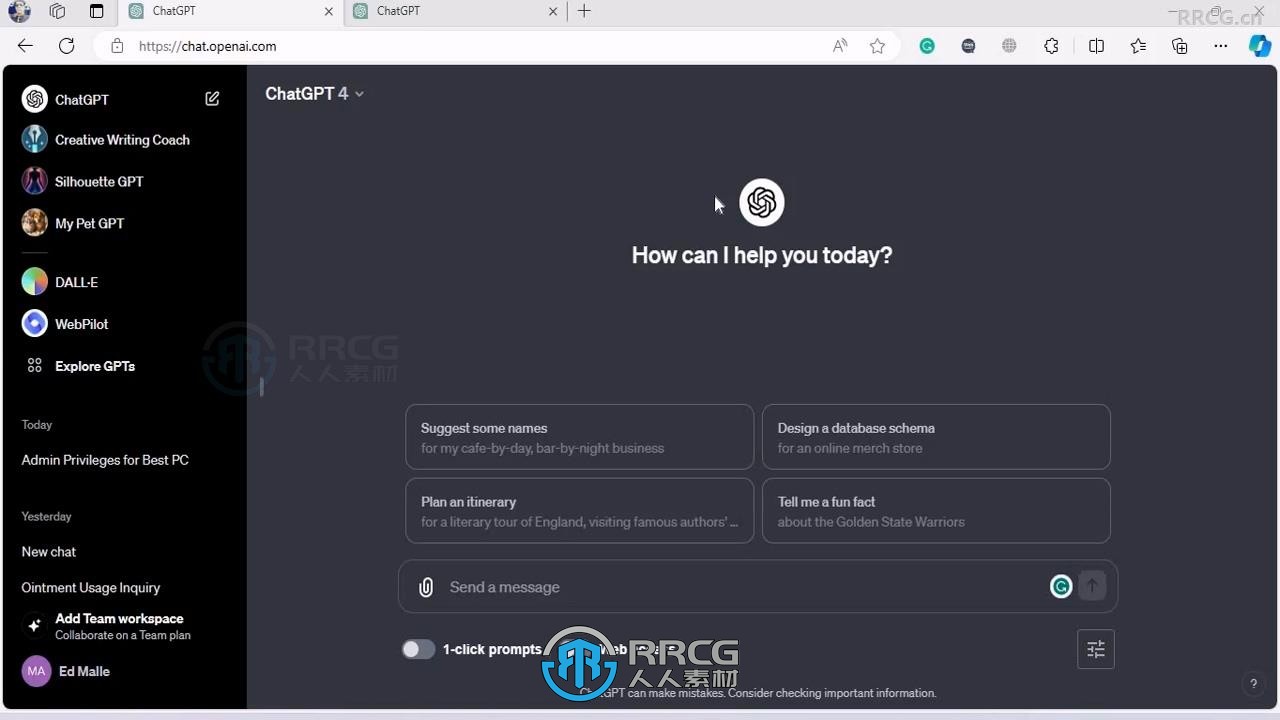Toggle the 1-click prompts switch
Image resolution: width=1280 pixels, height=720 pixels.
(x=418, y=649)
